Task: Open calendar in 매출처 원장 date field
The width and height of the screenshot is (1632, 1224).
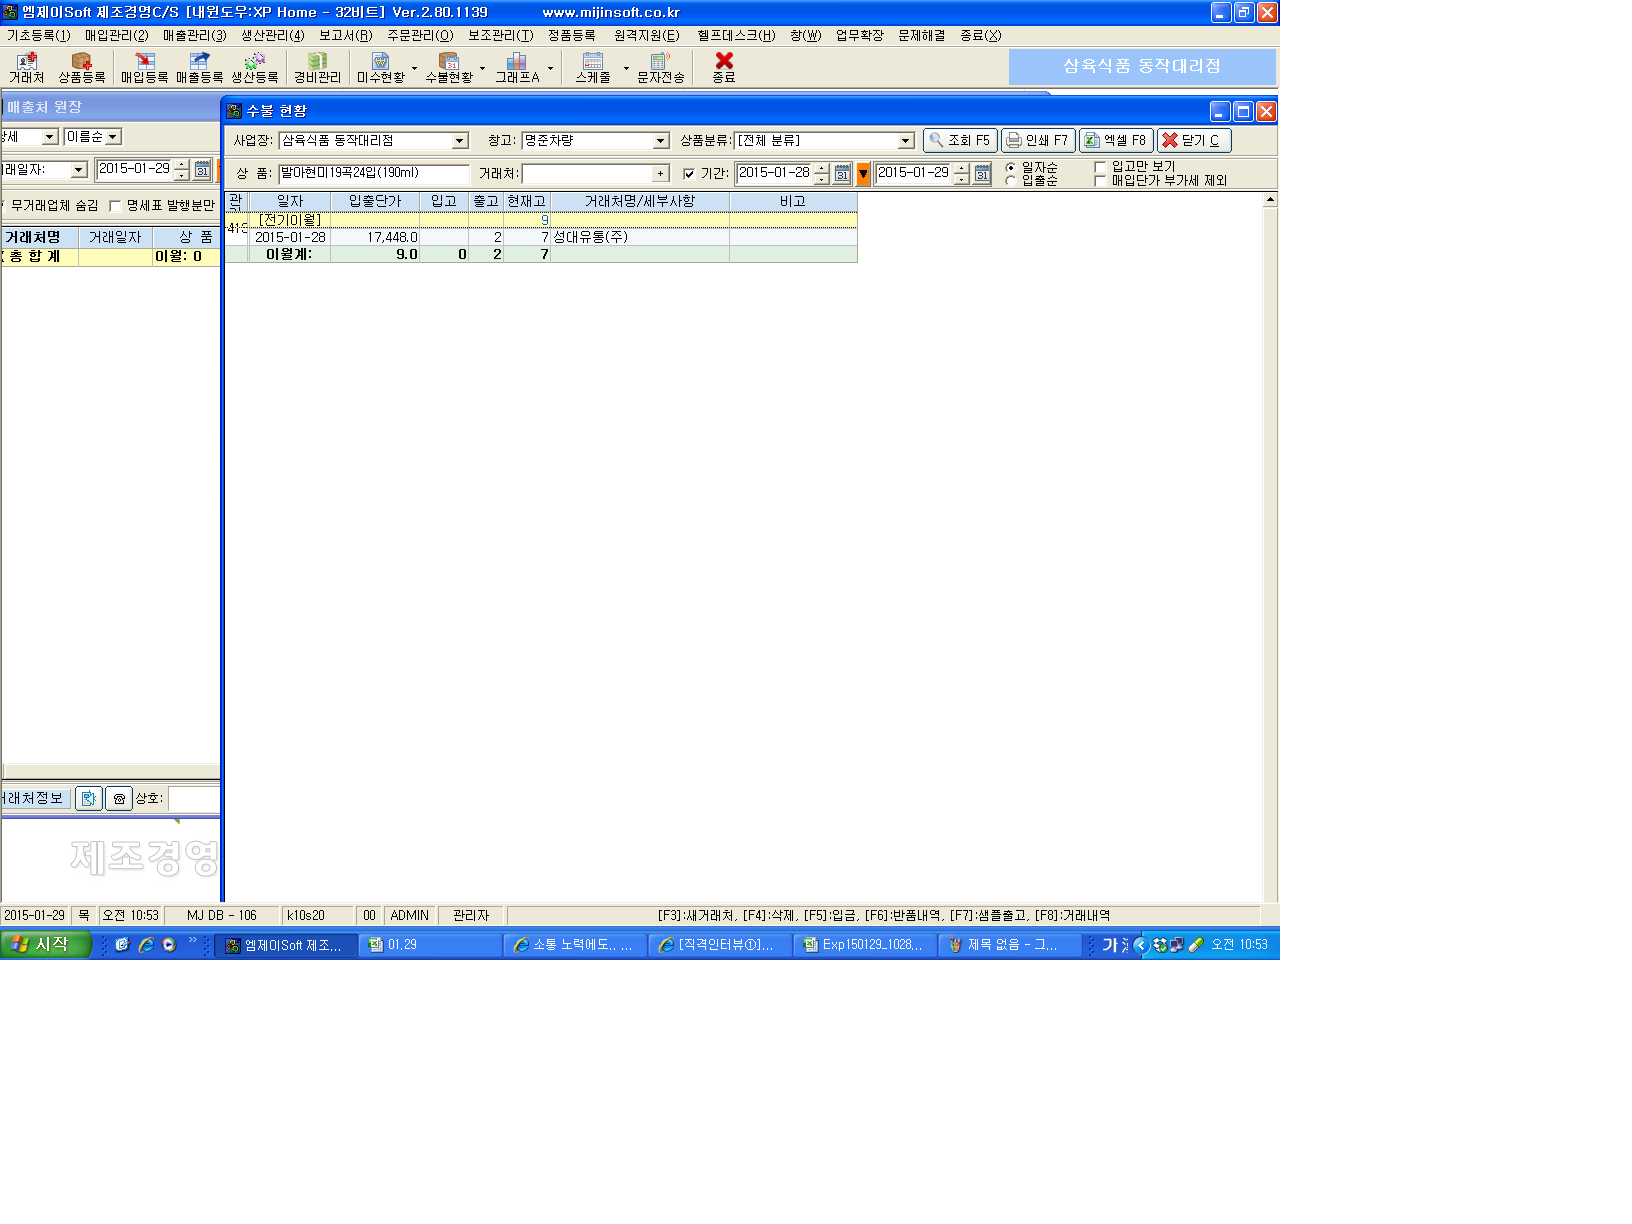Action: (202, 170)
